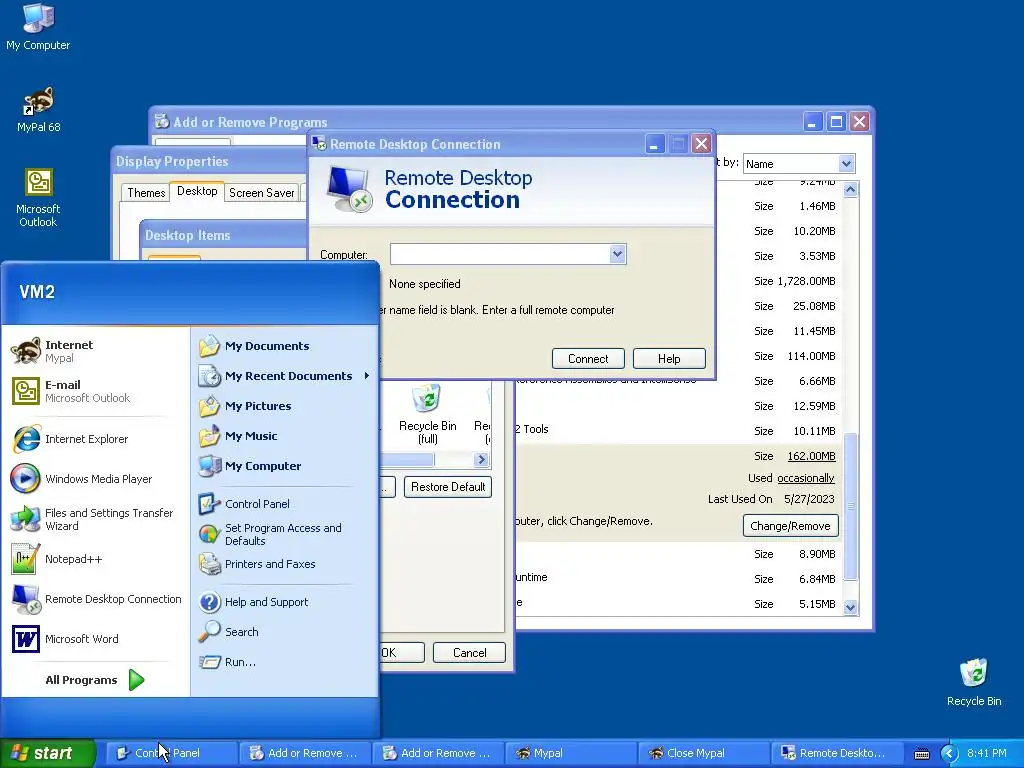The height and width of the screenshot is (768, 1024).
Task: Open Search from the Start menu
Action: (x=284, y=632)
